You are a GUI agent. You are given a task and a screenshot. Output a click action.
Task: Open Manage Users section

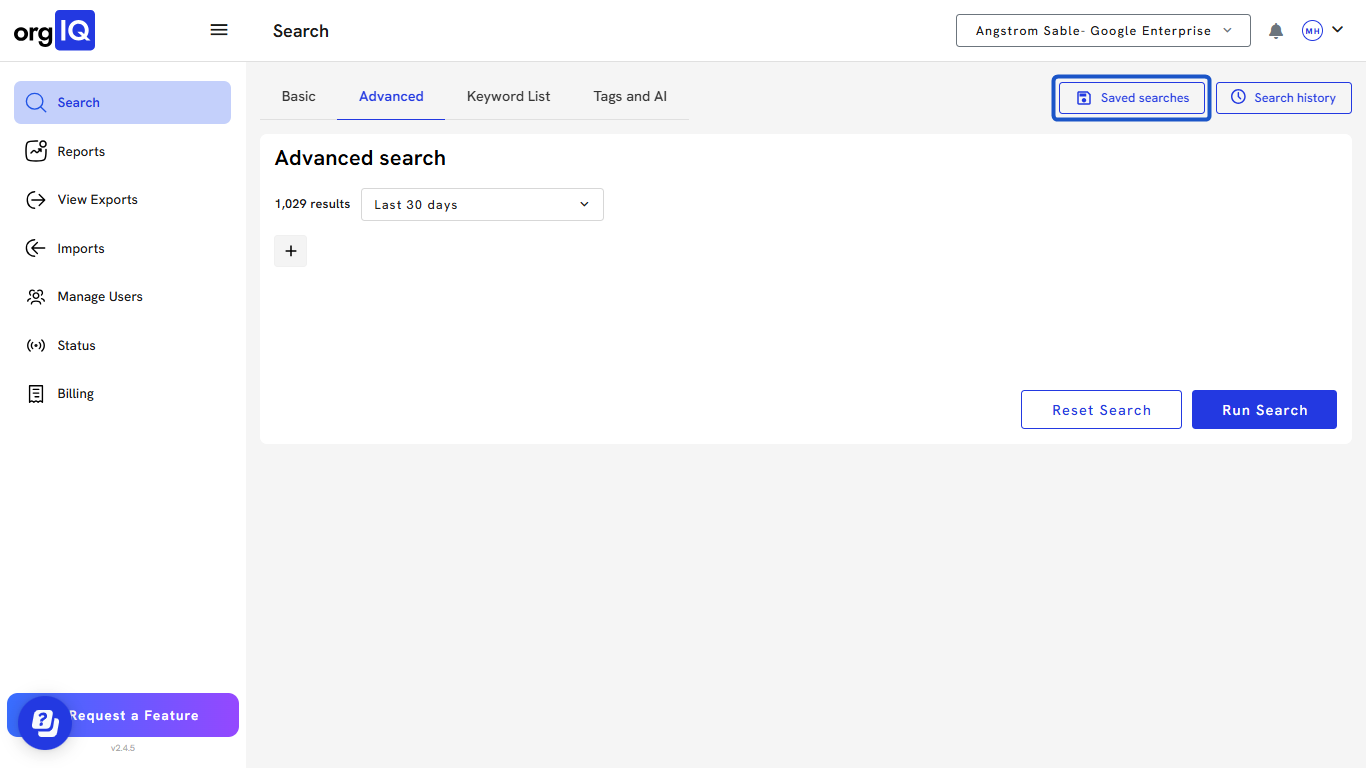[x=99, y=297]
